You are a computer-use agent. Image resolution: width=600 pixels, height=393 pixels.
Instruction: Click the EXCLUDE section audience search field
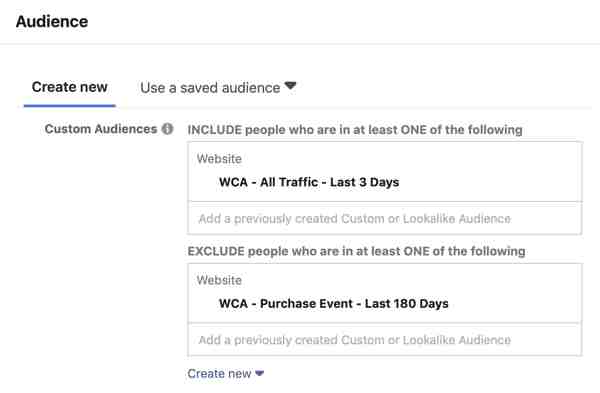pos(385,340)
